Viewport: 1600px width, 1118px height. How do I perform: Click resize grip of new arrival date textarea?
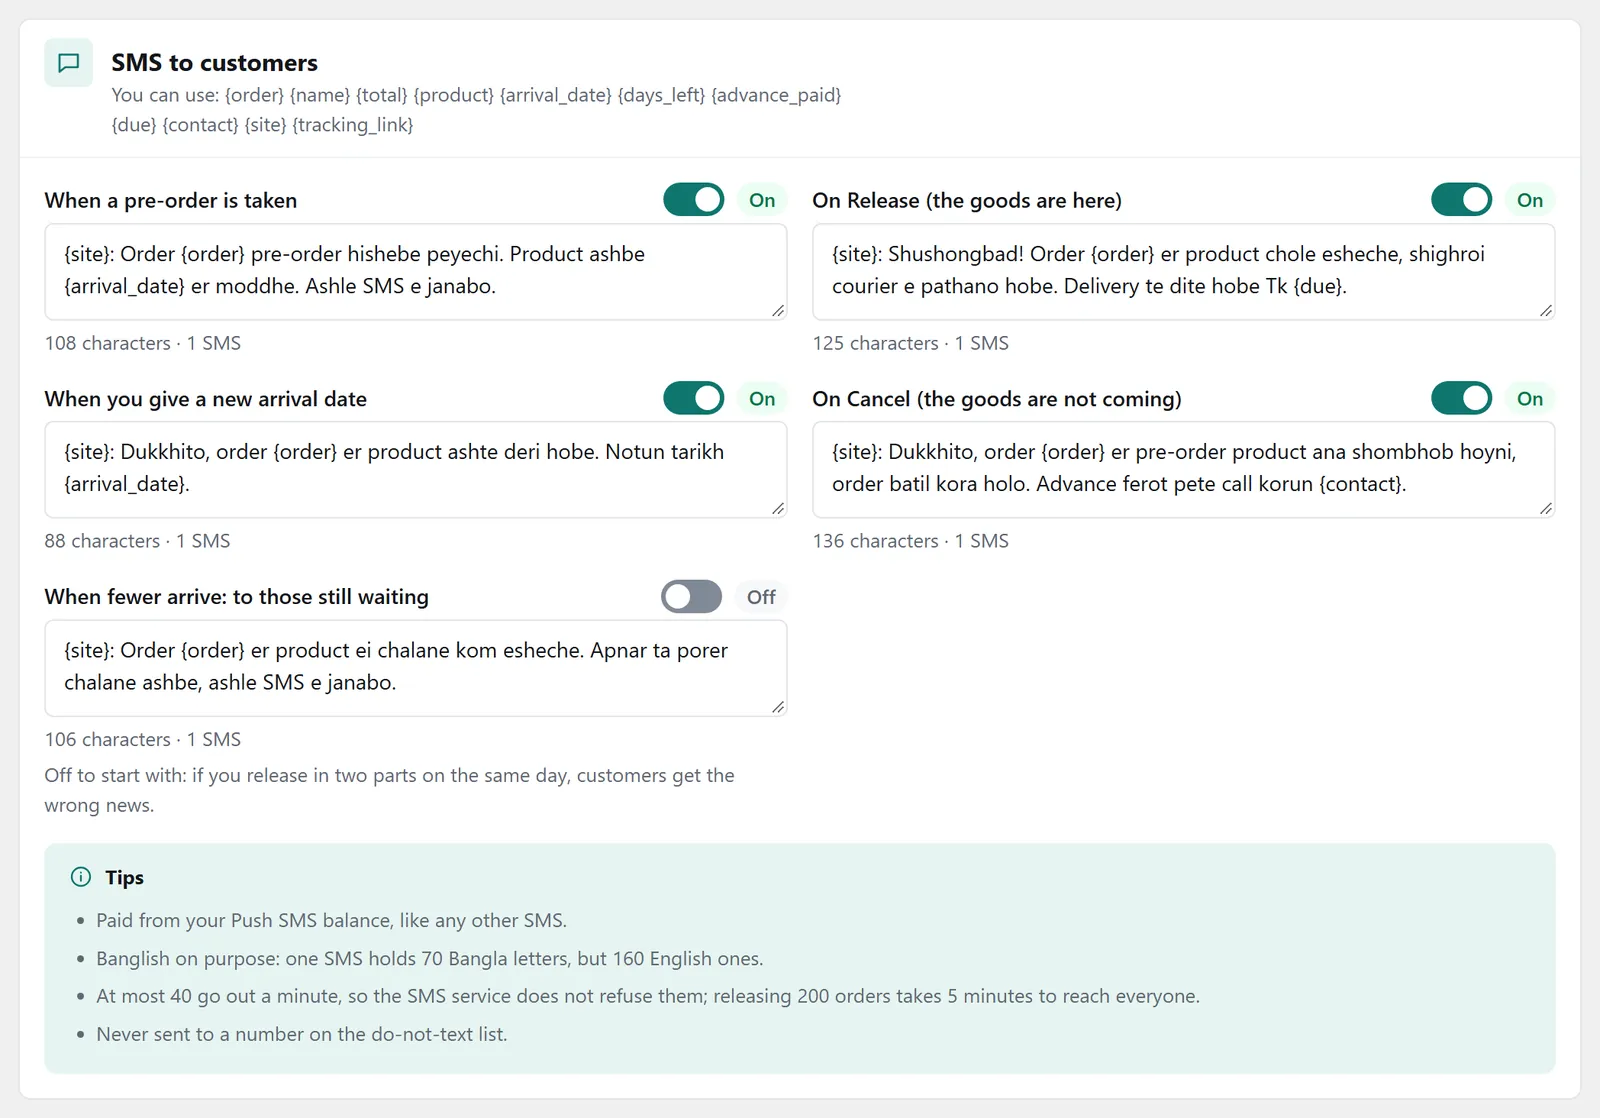778,509
